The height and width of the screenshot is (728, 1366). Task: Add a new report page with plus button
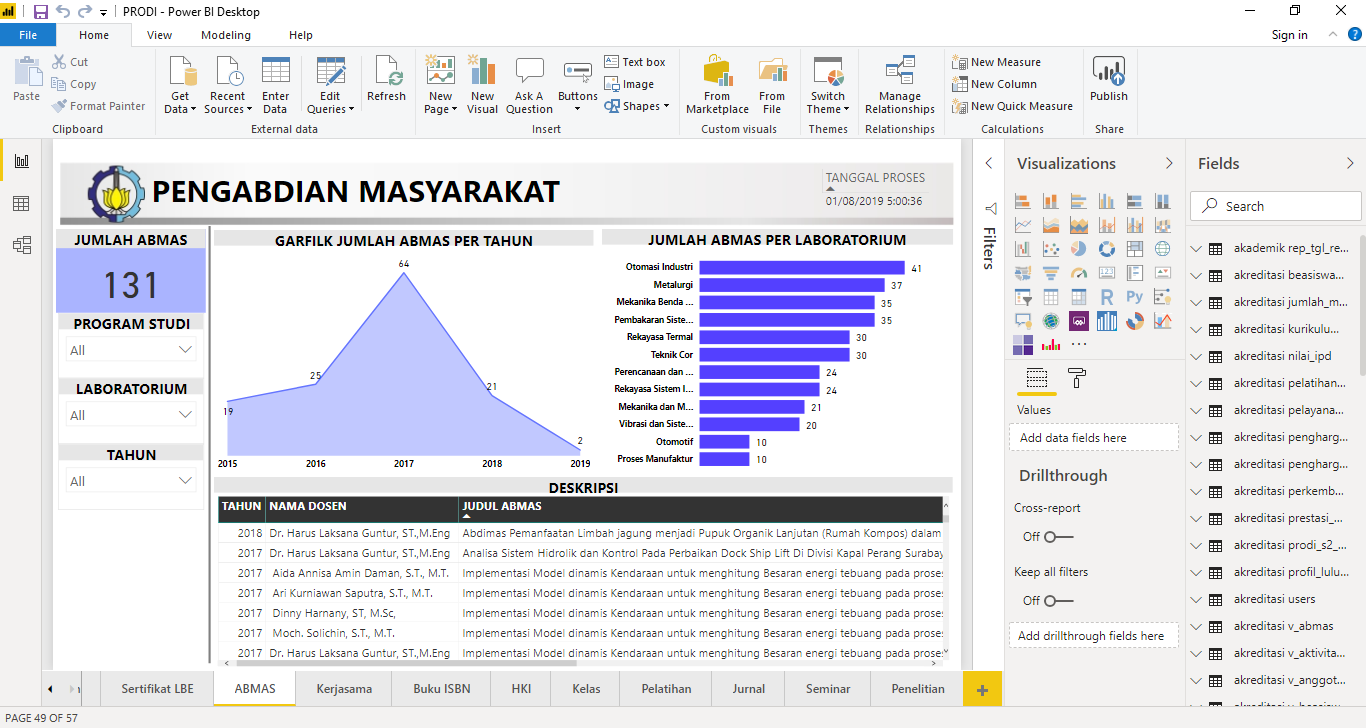[982, 690]
